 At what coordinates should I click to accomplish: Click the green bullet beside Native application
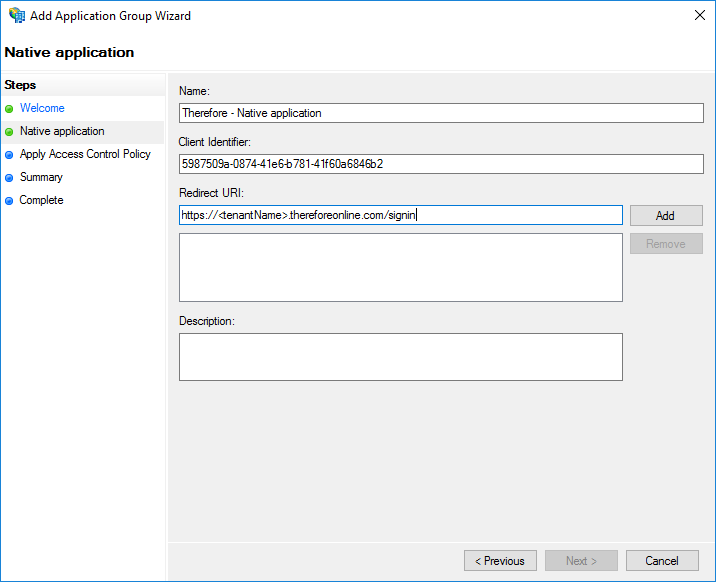point(10,132)
